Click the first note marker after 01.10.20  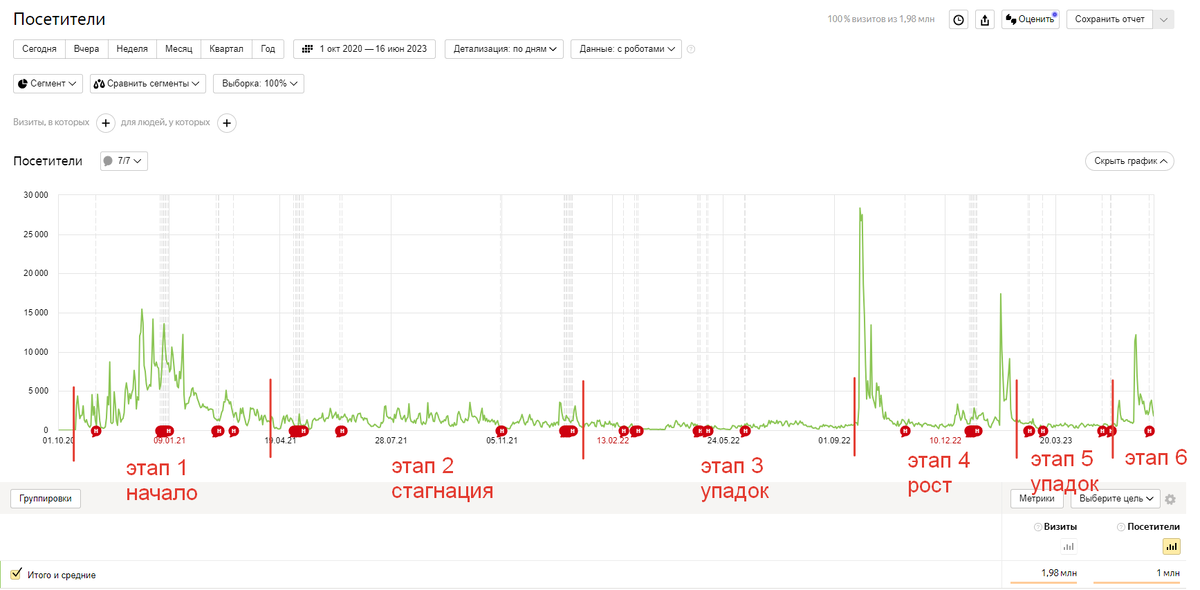coord(96,431)
